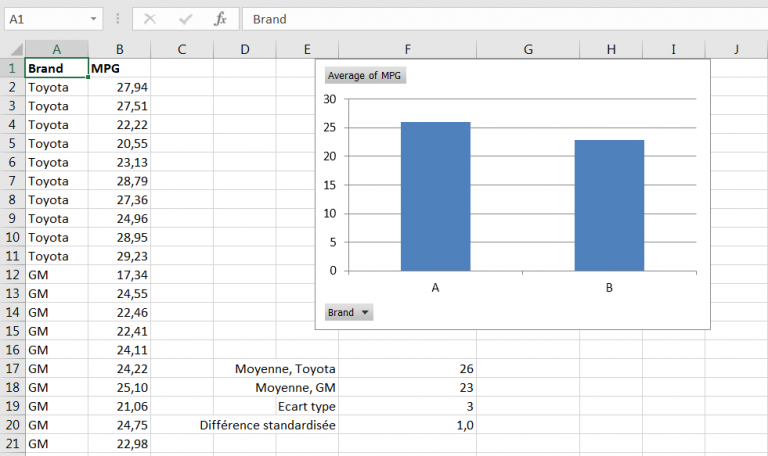
Task: Select the cell with value 24,75
Action: click(120, 425)
